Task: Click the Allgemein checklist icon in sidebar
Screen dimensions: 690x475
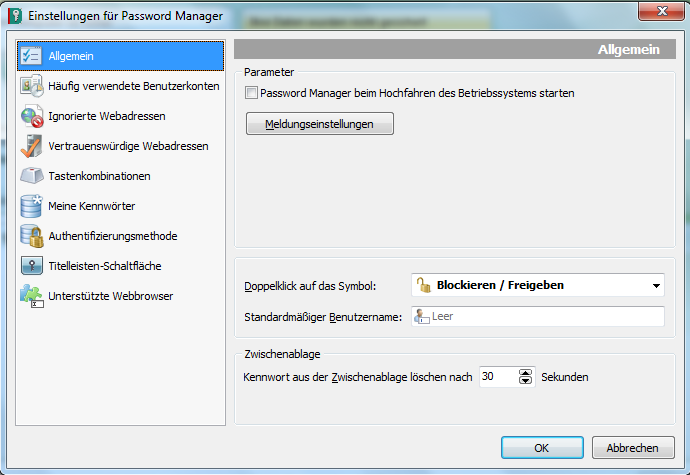Action: [31, 56]
